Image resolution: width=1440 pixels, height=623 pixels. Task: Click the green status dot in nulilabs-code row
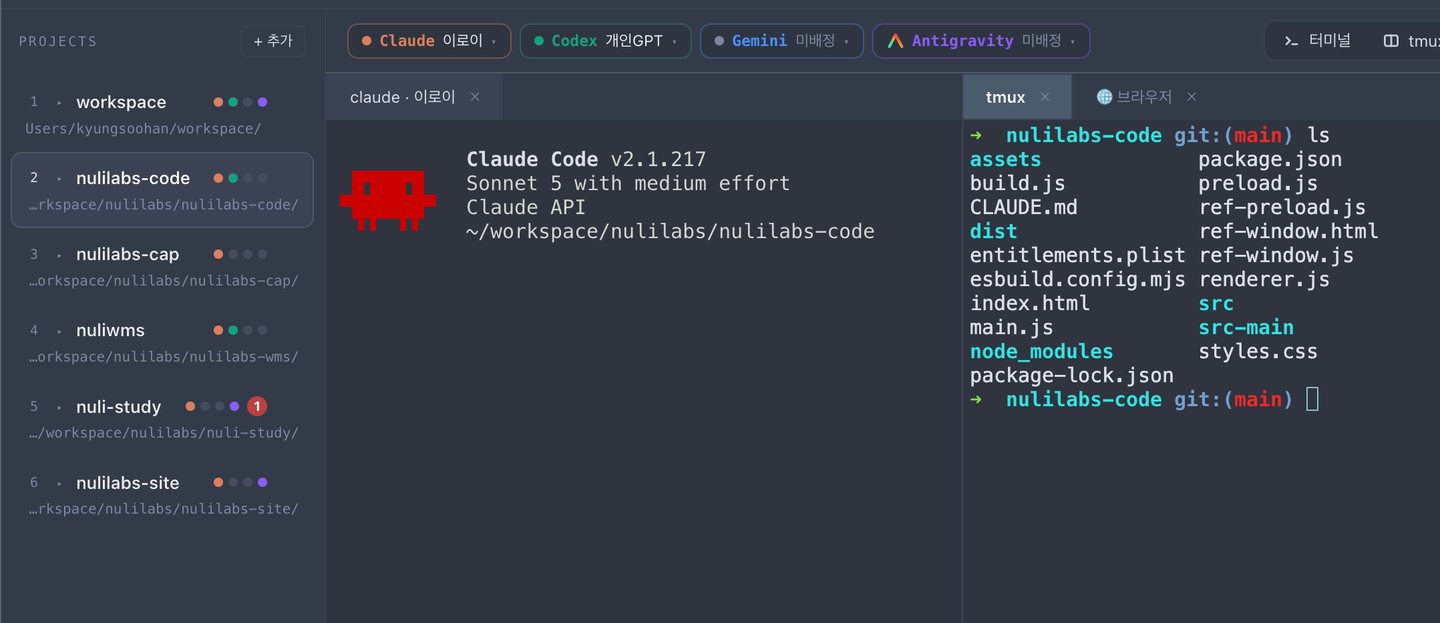pyautogui.click(x=233, y=178)
